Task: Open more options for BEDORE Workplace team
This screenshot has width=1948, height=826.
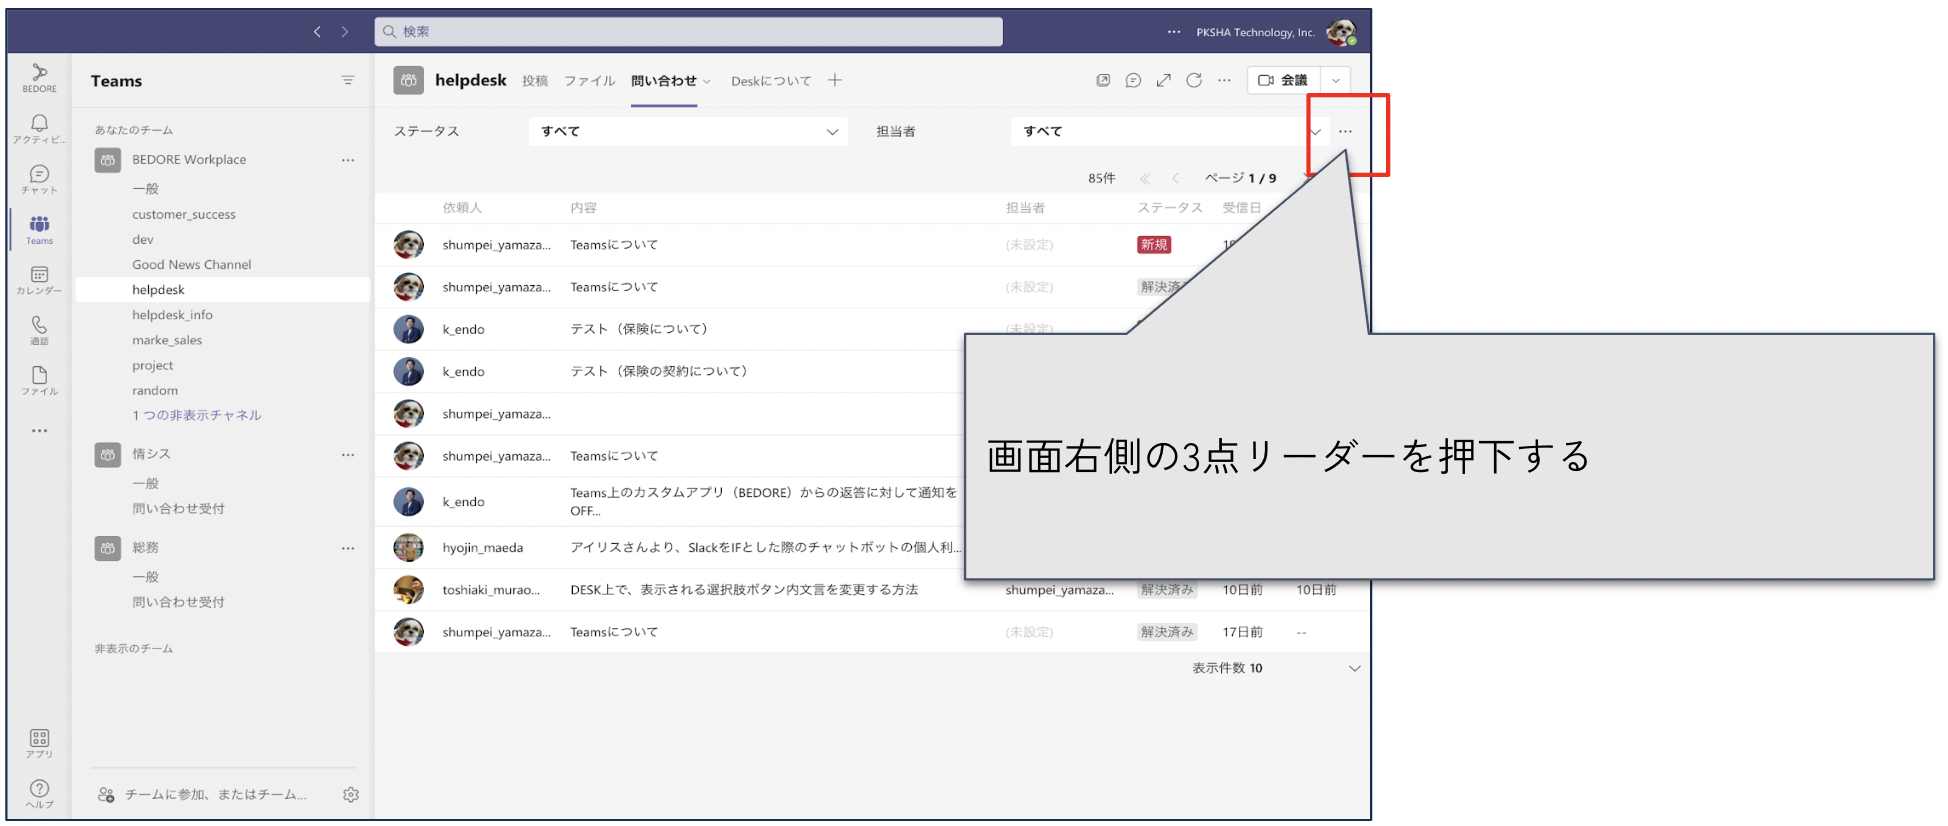Action: 348,160
